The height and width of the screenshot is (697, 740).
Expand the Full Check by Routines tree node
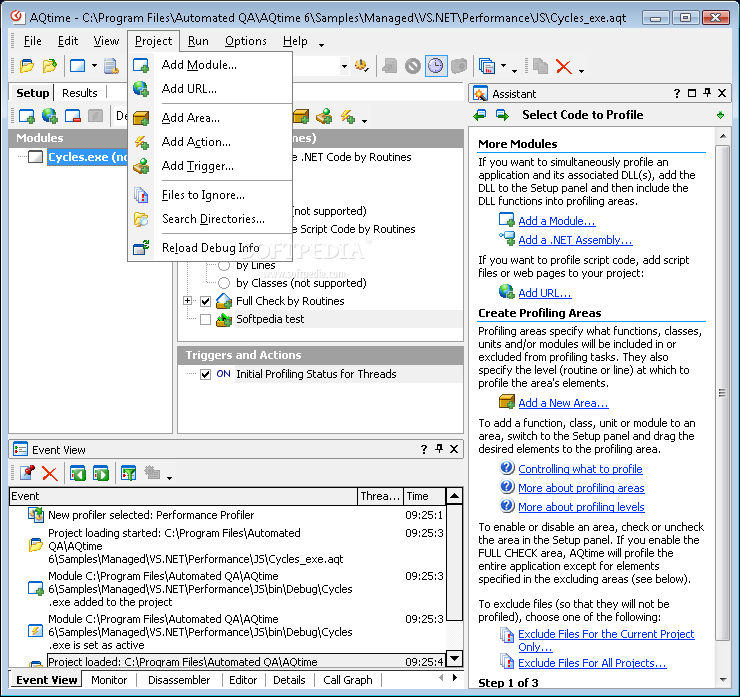tap(188, 301)
